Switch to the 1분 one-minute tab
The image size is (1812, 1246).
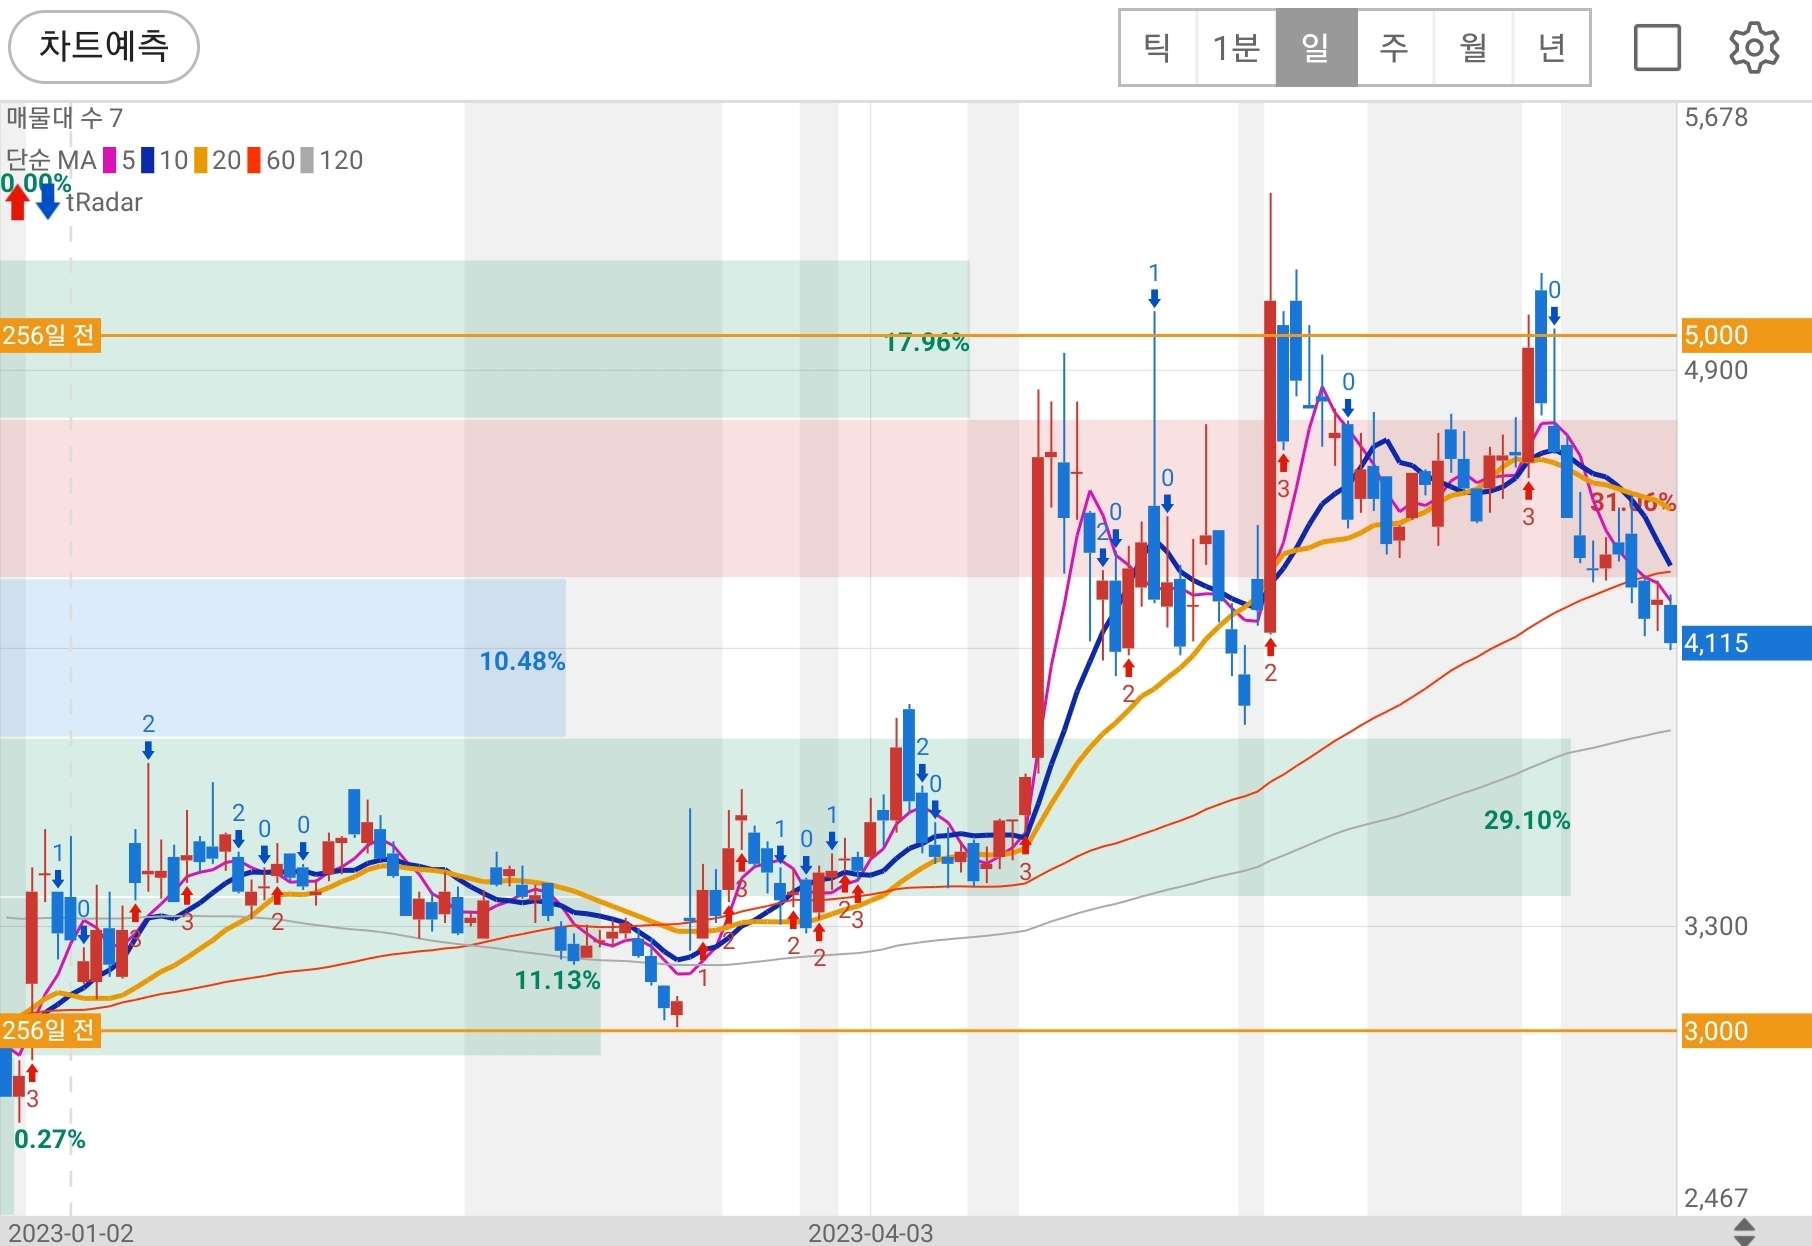coord(1236,48)
